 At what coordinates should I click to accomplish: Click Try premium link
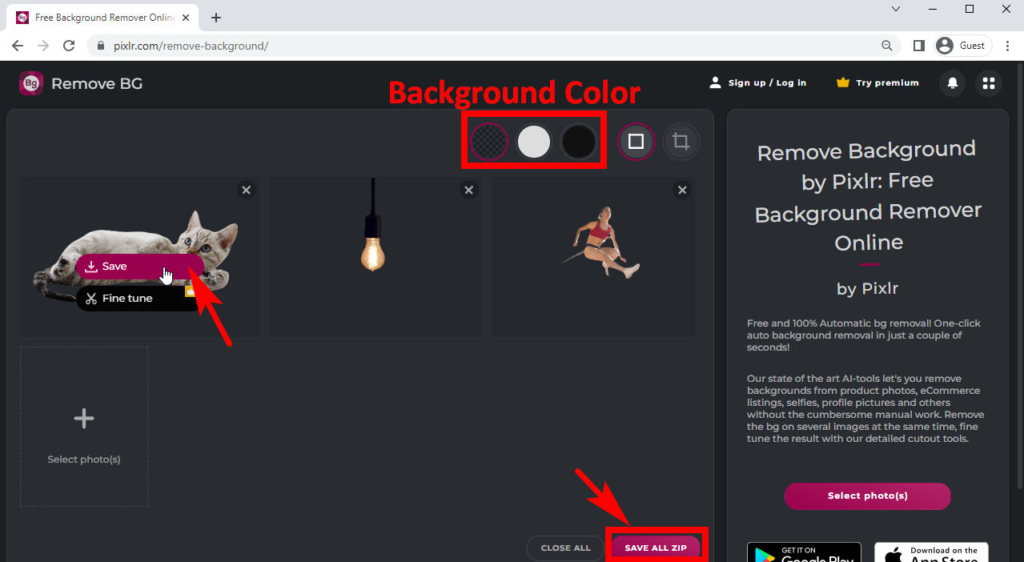(878, 83)
